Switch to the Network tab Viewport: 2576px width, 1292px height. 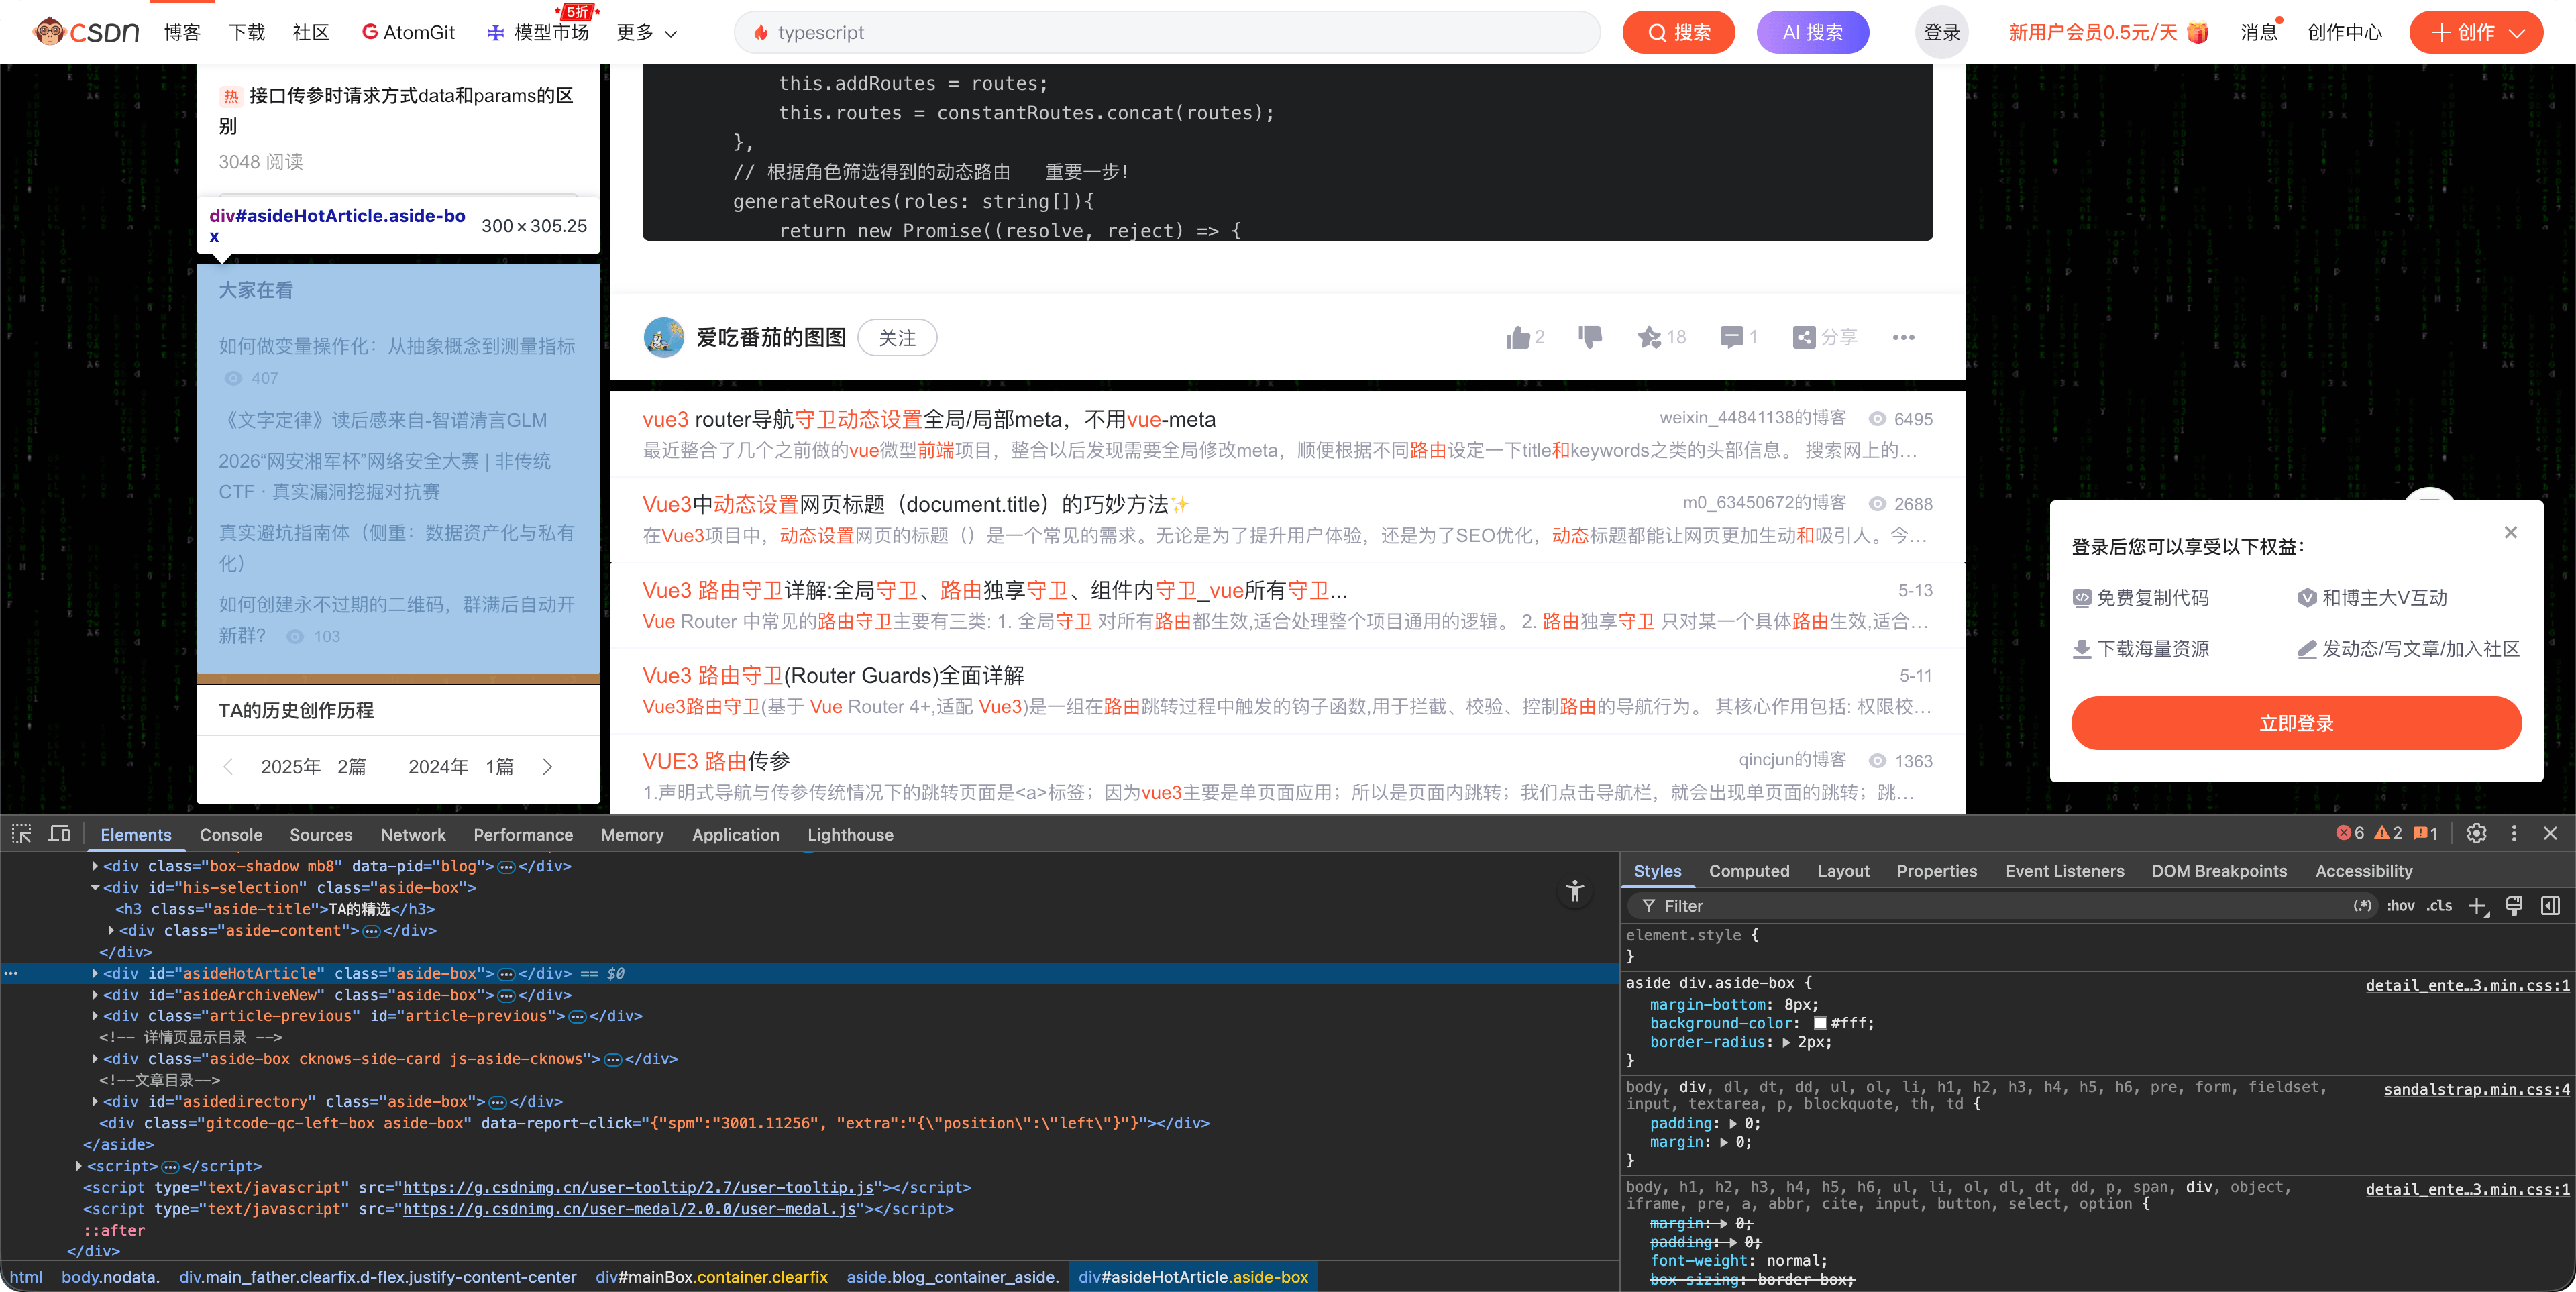pyautogui.click(x=413, y=834)
